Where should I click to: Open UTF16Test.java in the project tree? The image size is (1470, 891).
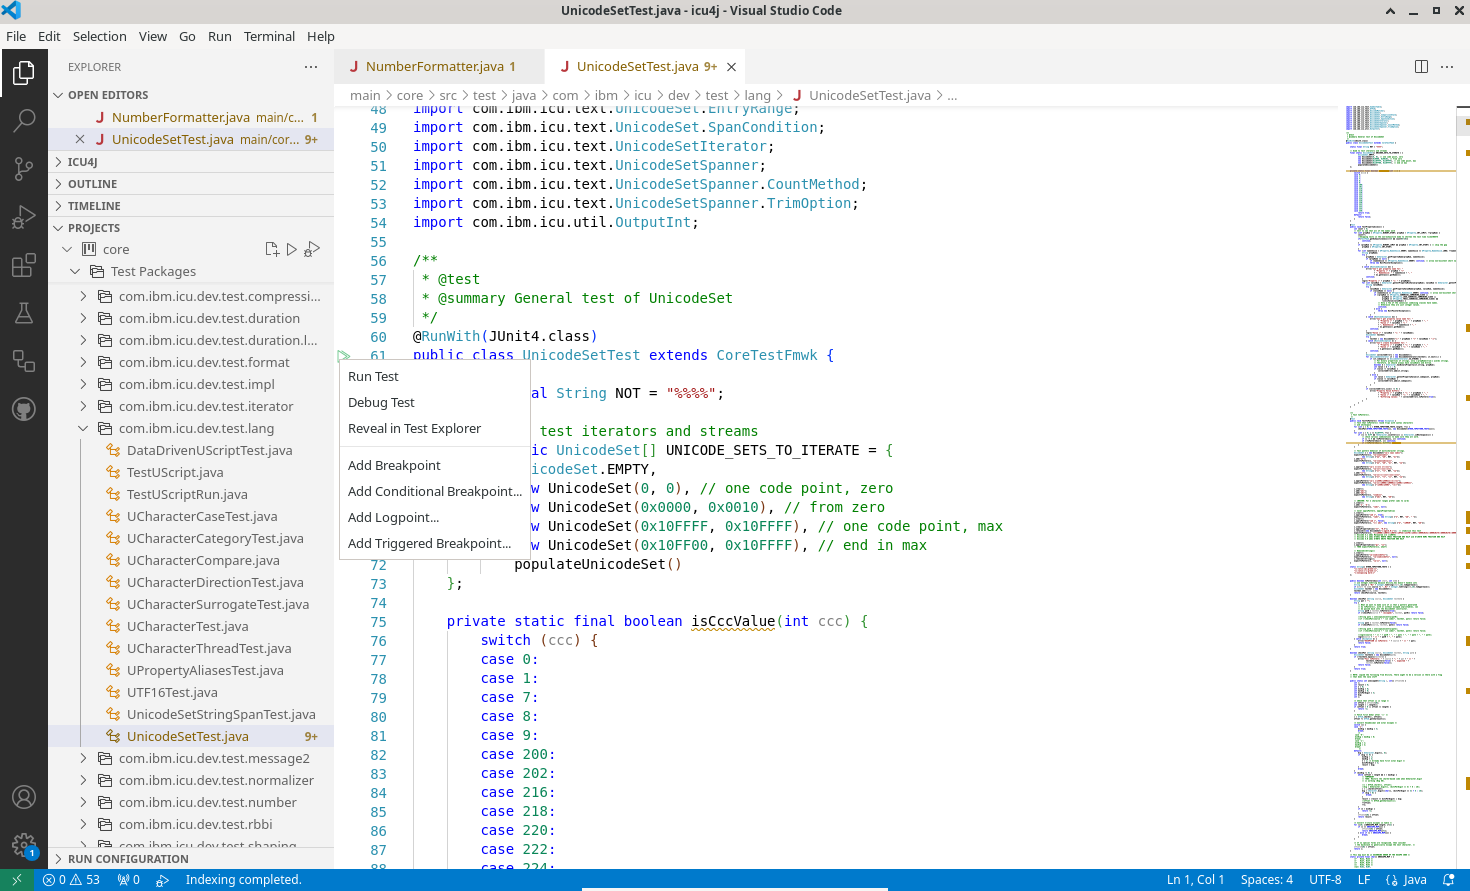coord(172,693)
